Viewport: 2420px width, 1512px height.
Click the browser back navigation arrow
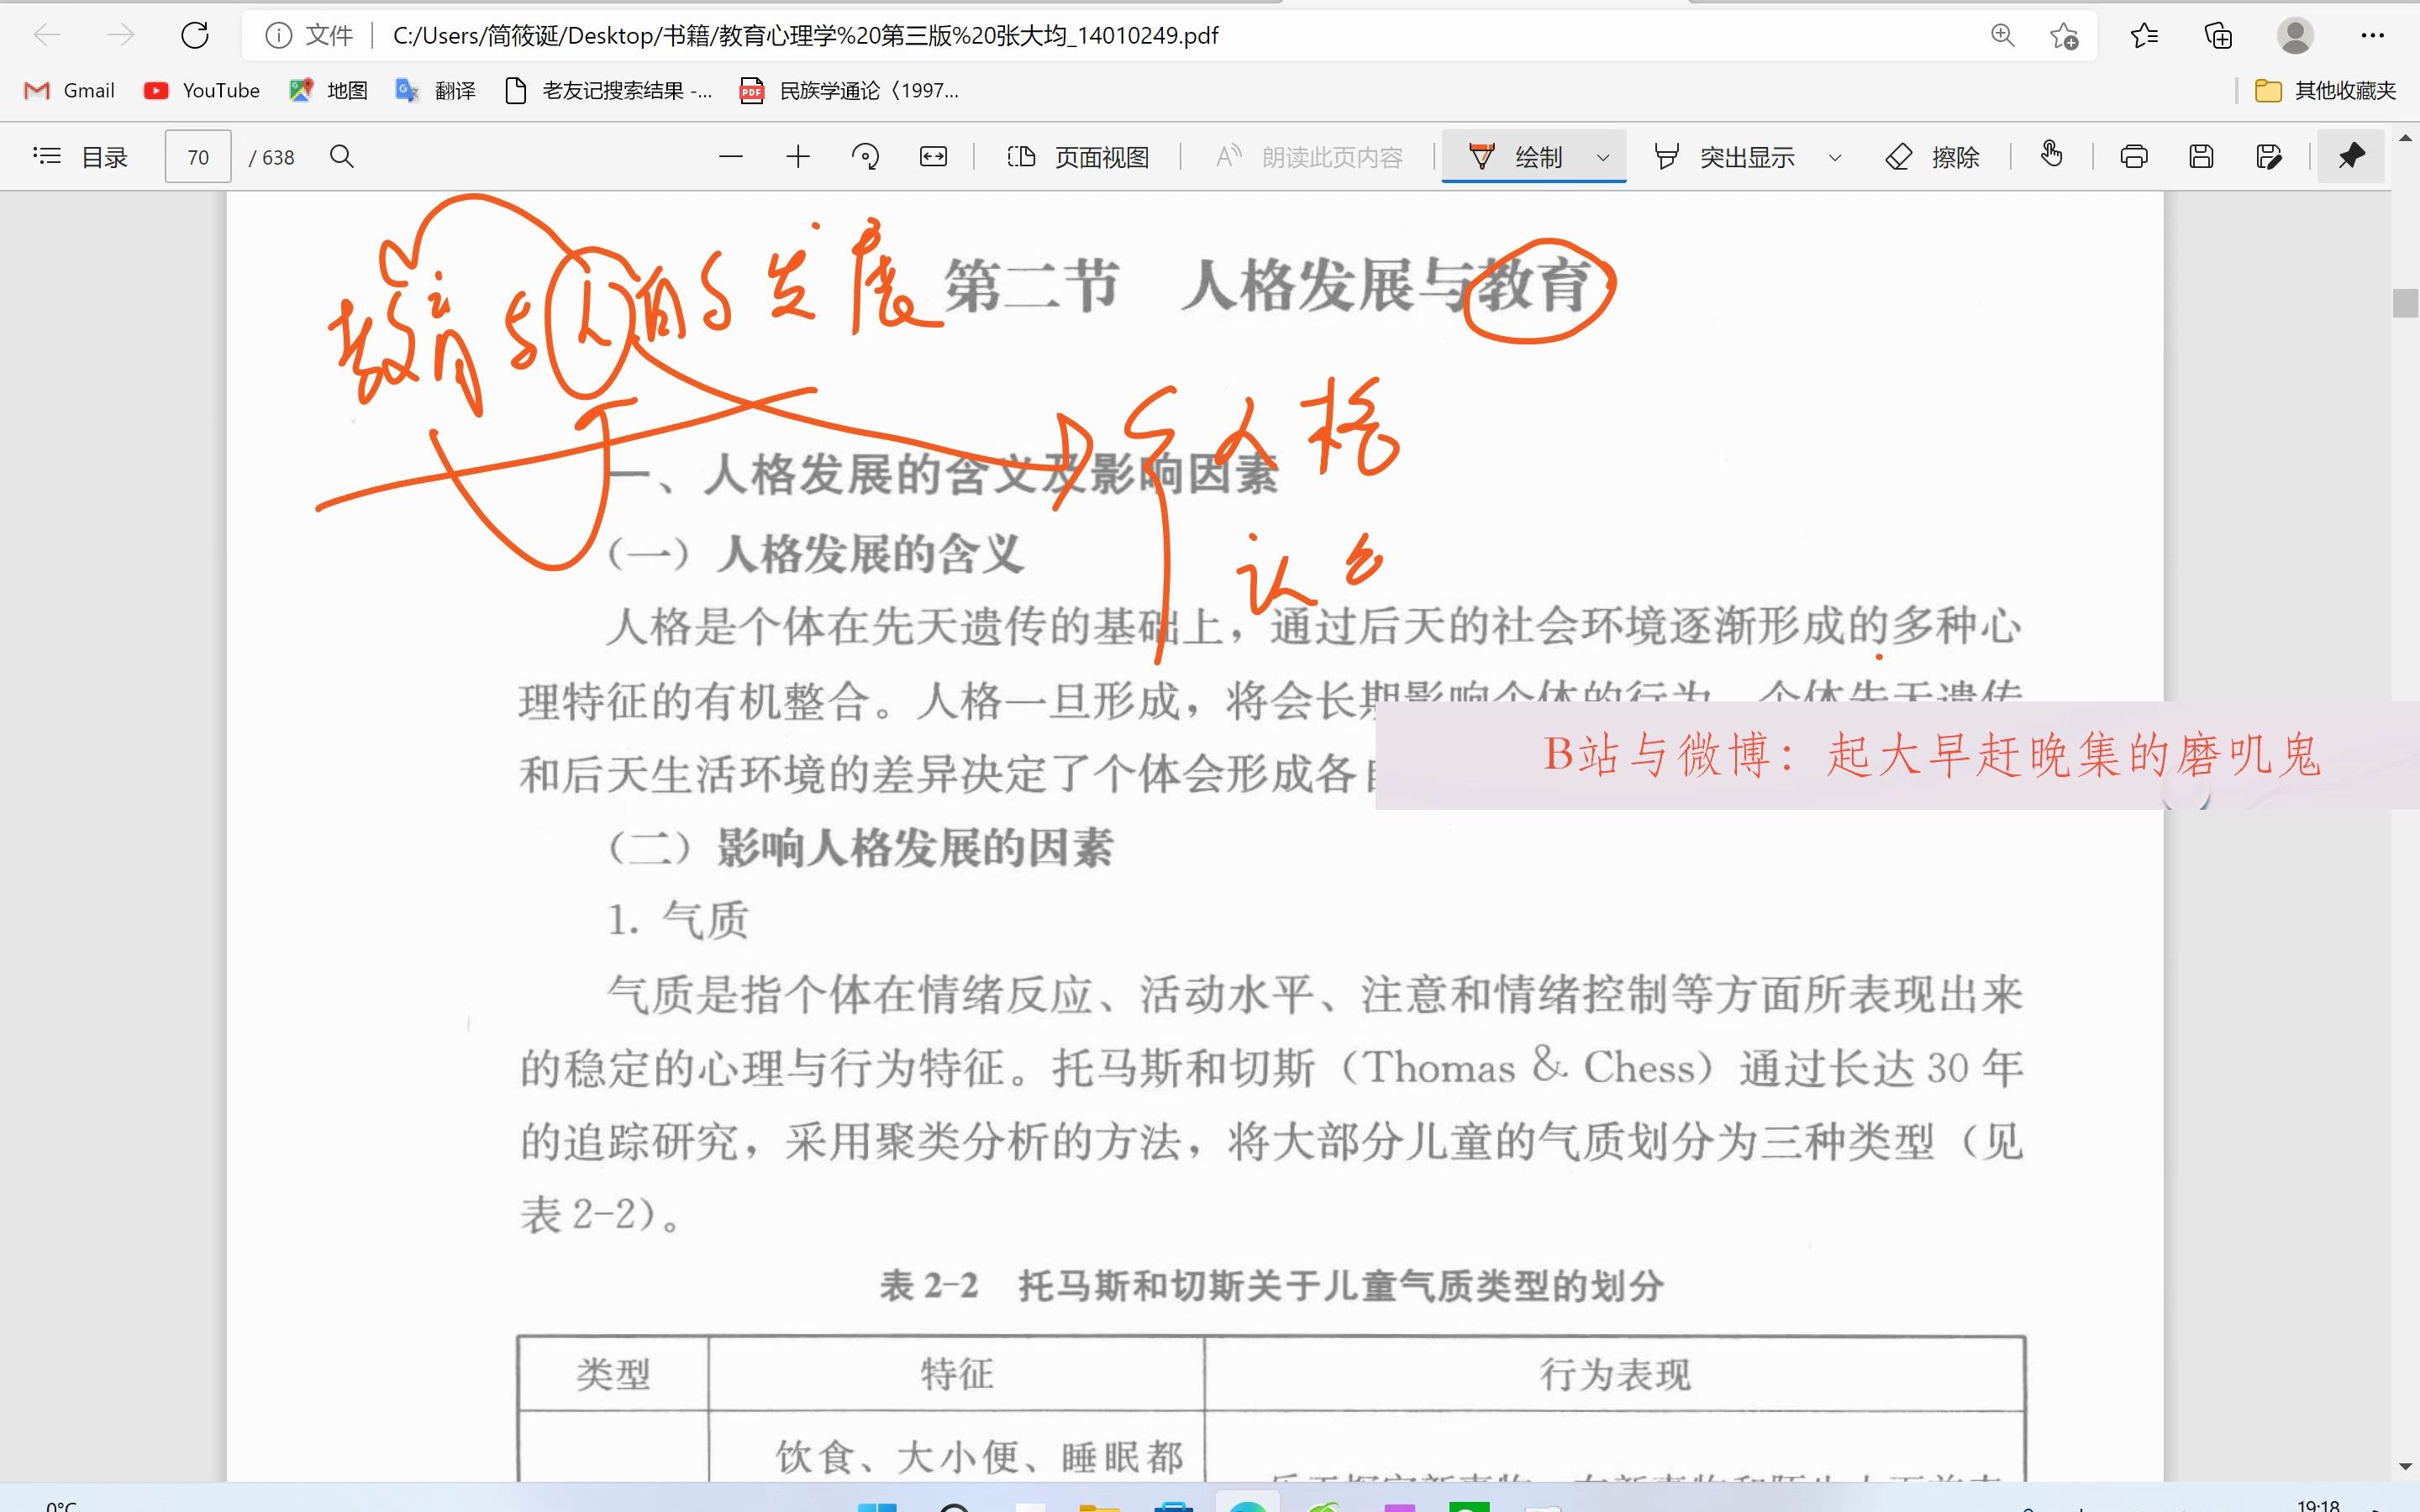47,33
